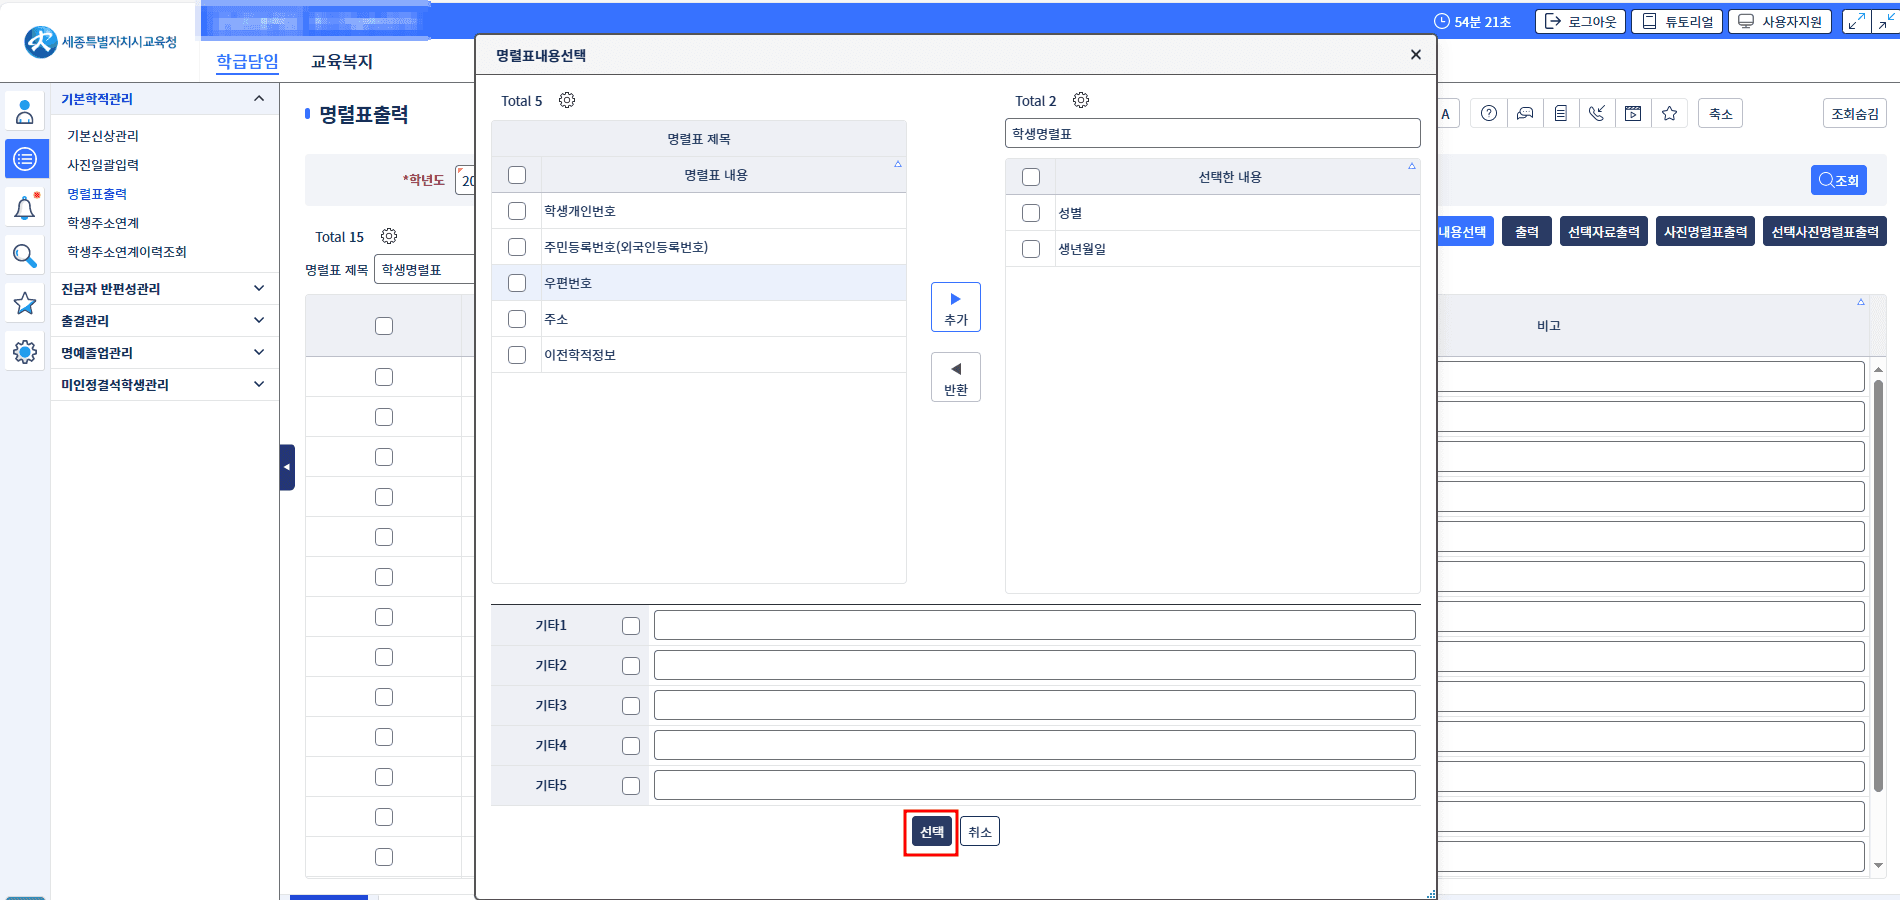Switch to the 교육복지 tab
Image resolution: width=1900 pixels, height=900 pixels.
point(342,61)
